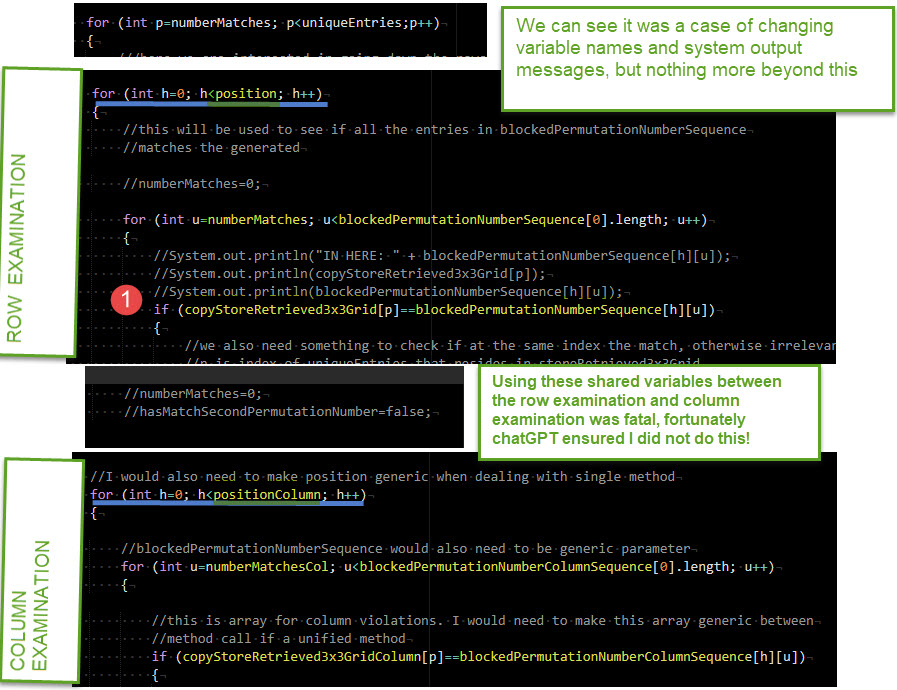Click the 'this is array for column violations' comment
The image size is (897, 690).
pos(485,621)
